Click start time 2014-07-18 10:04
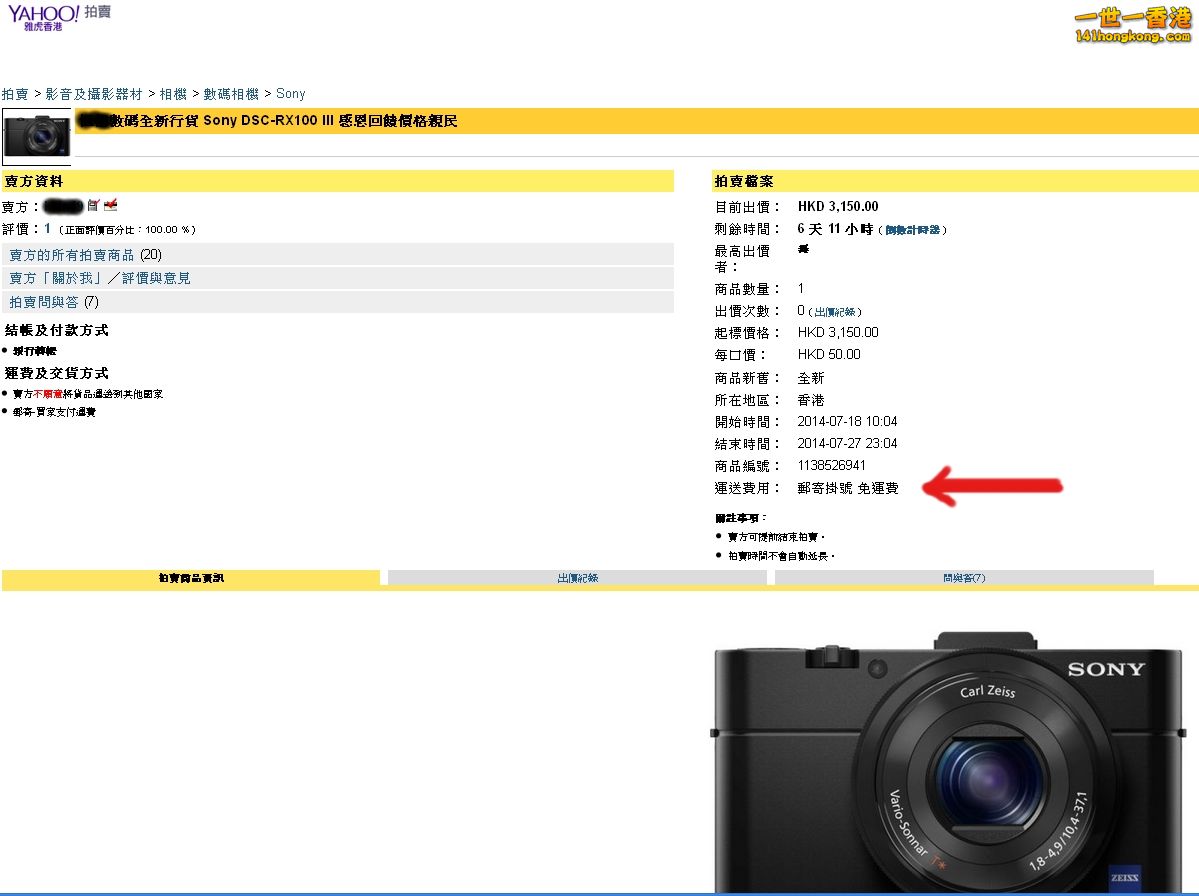Image resolution: width=1199 pixels, height=896 pixels. [x=847, y=421]
